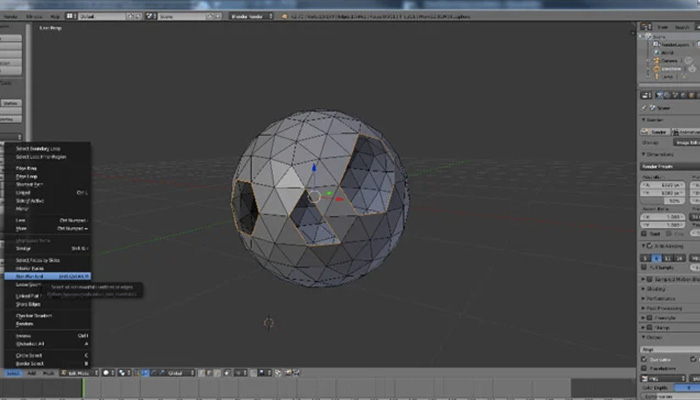Toggle the Overwrite checkbox
The height and width of the screenshot is (400, 700).
(644, 359)
